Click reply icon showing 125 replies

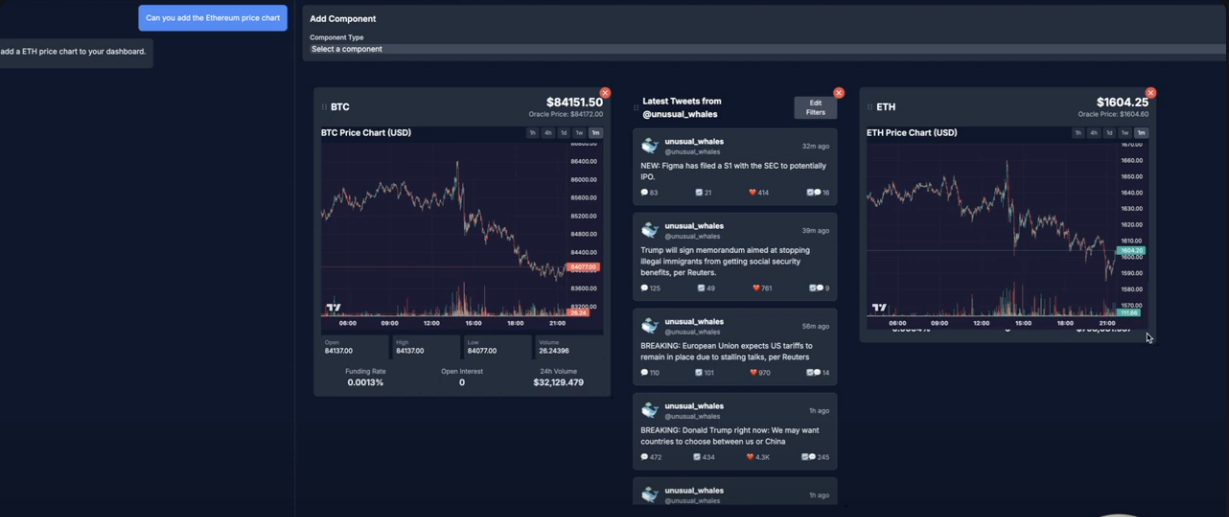coord(645,288)
